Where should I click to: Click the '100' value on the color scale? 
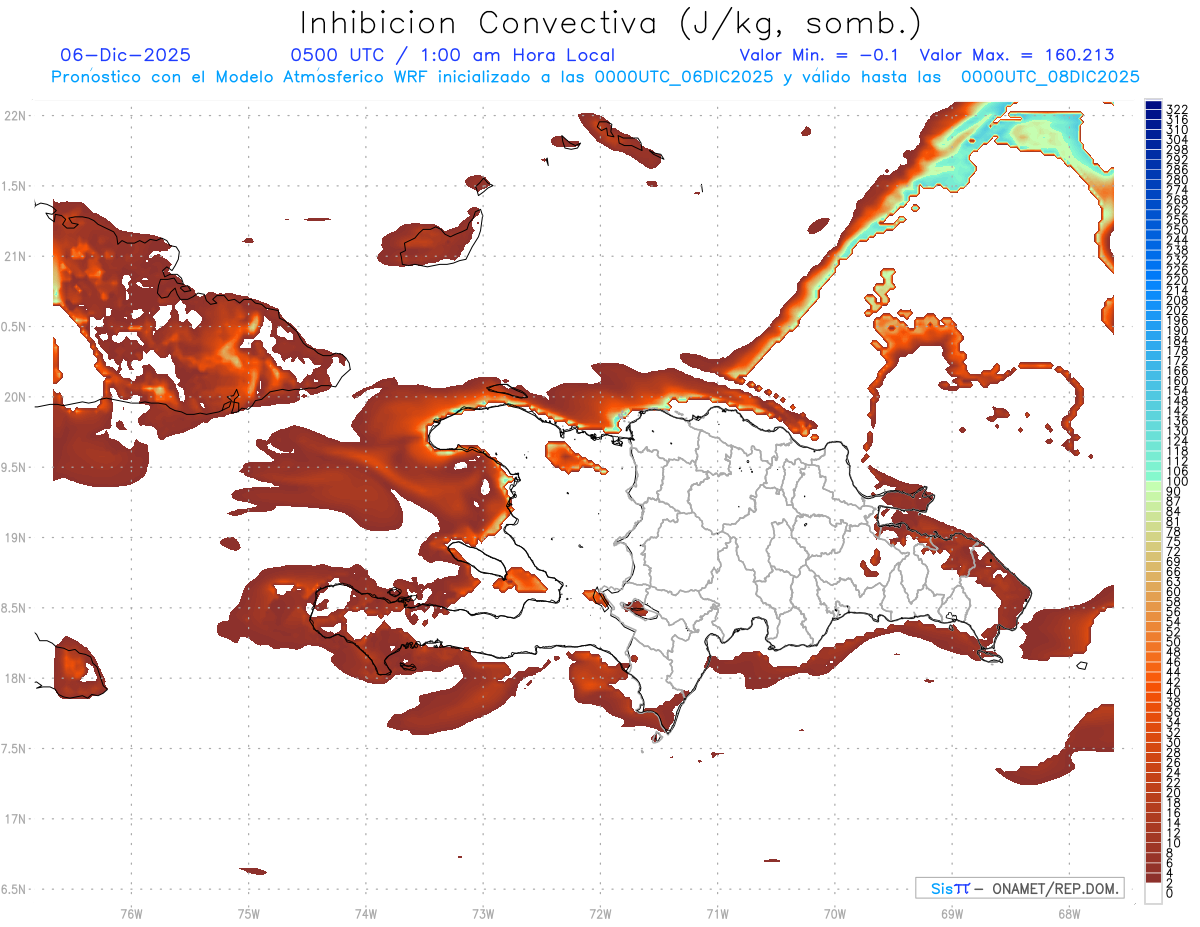pyautogui.click(x=1177, y=481)
